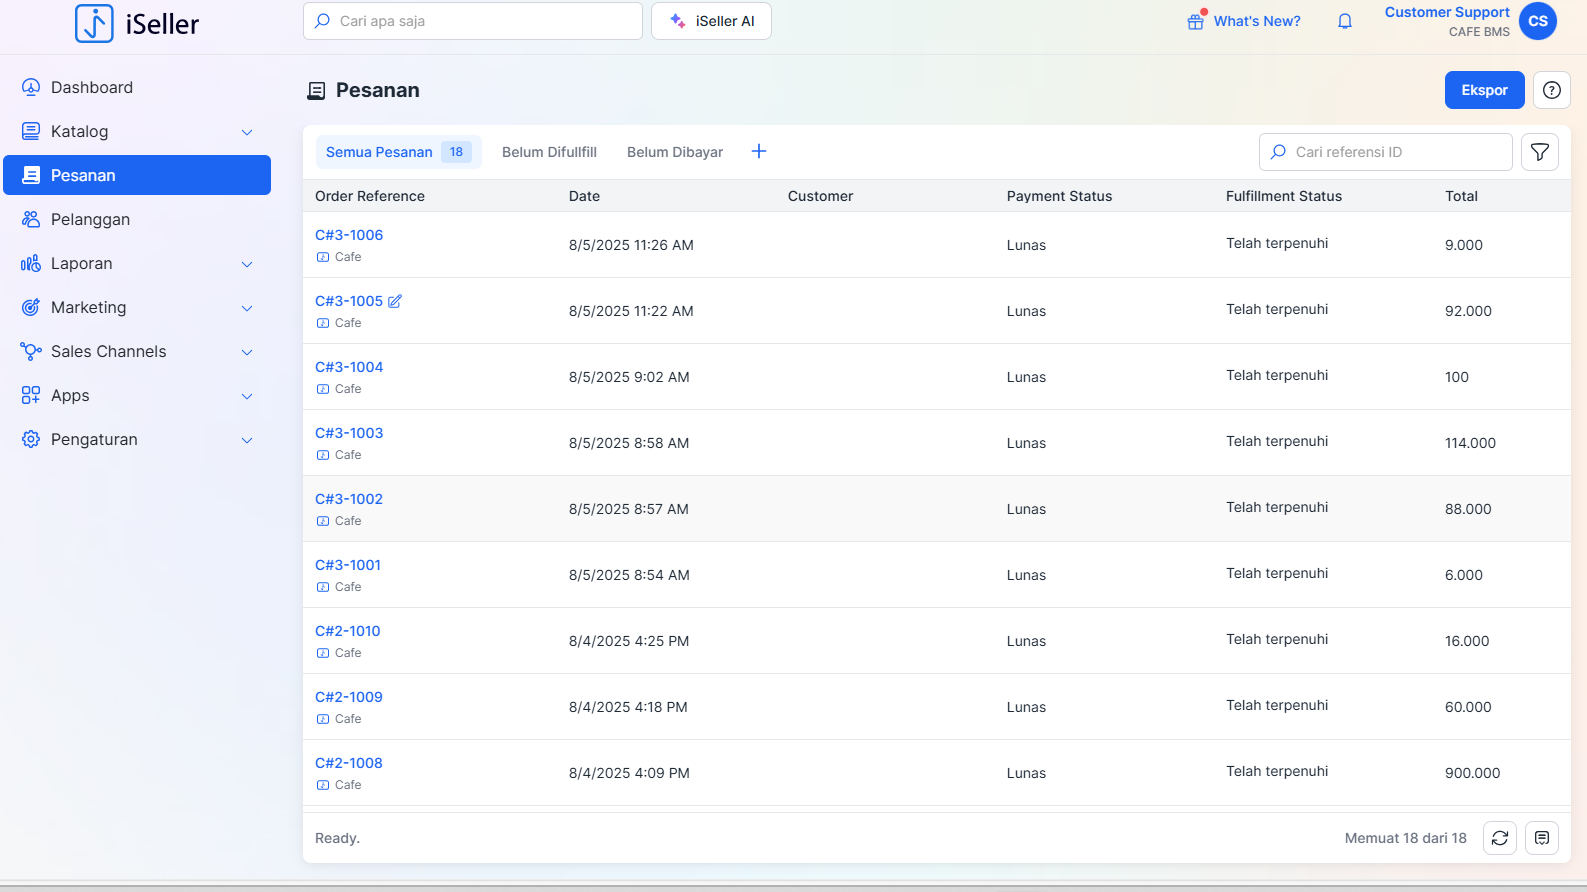This screenshot has width=1587, height=892.
Task: Open the filter funnel icon
Action: [x=1540, y=152]
